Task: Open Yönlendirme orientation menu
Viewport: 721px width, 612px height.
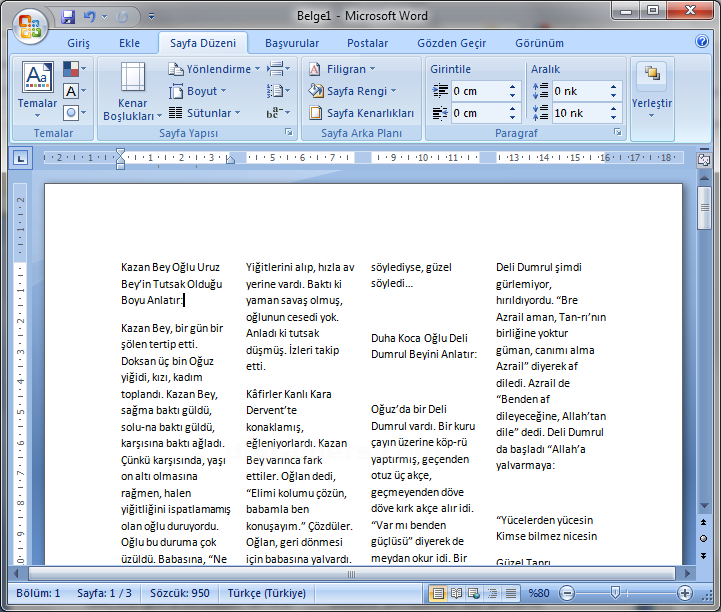Action: click(x=214, y=69)
